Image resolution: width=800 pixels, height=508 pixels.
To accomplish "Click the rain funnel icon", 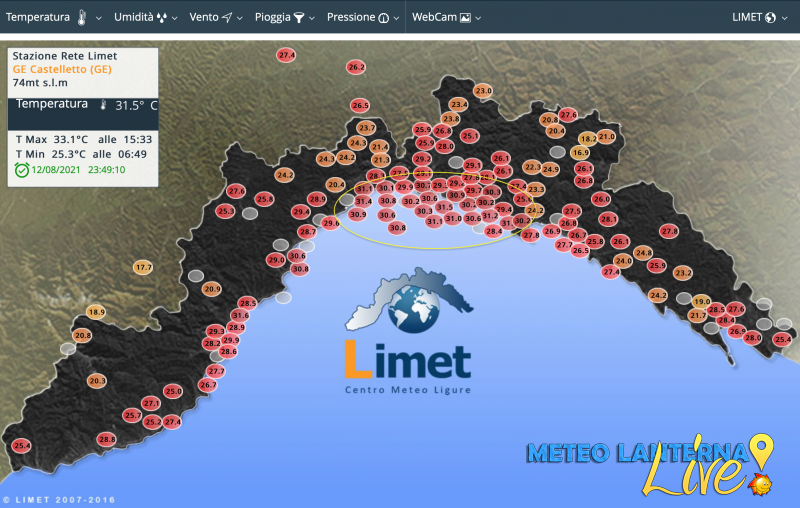I will (x=299, y=18).
